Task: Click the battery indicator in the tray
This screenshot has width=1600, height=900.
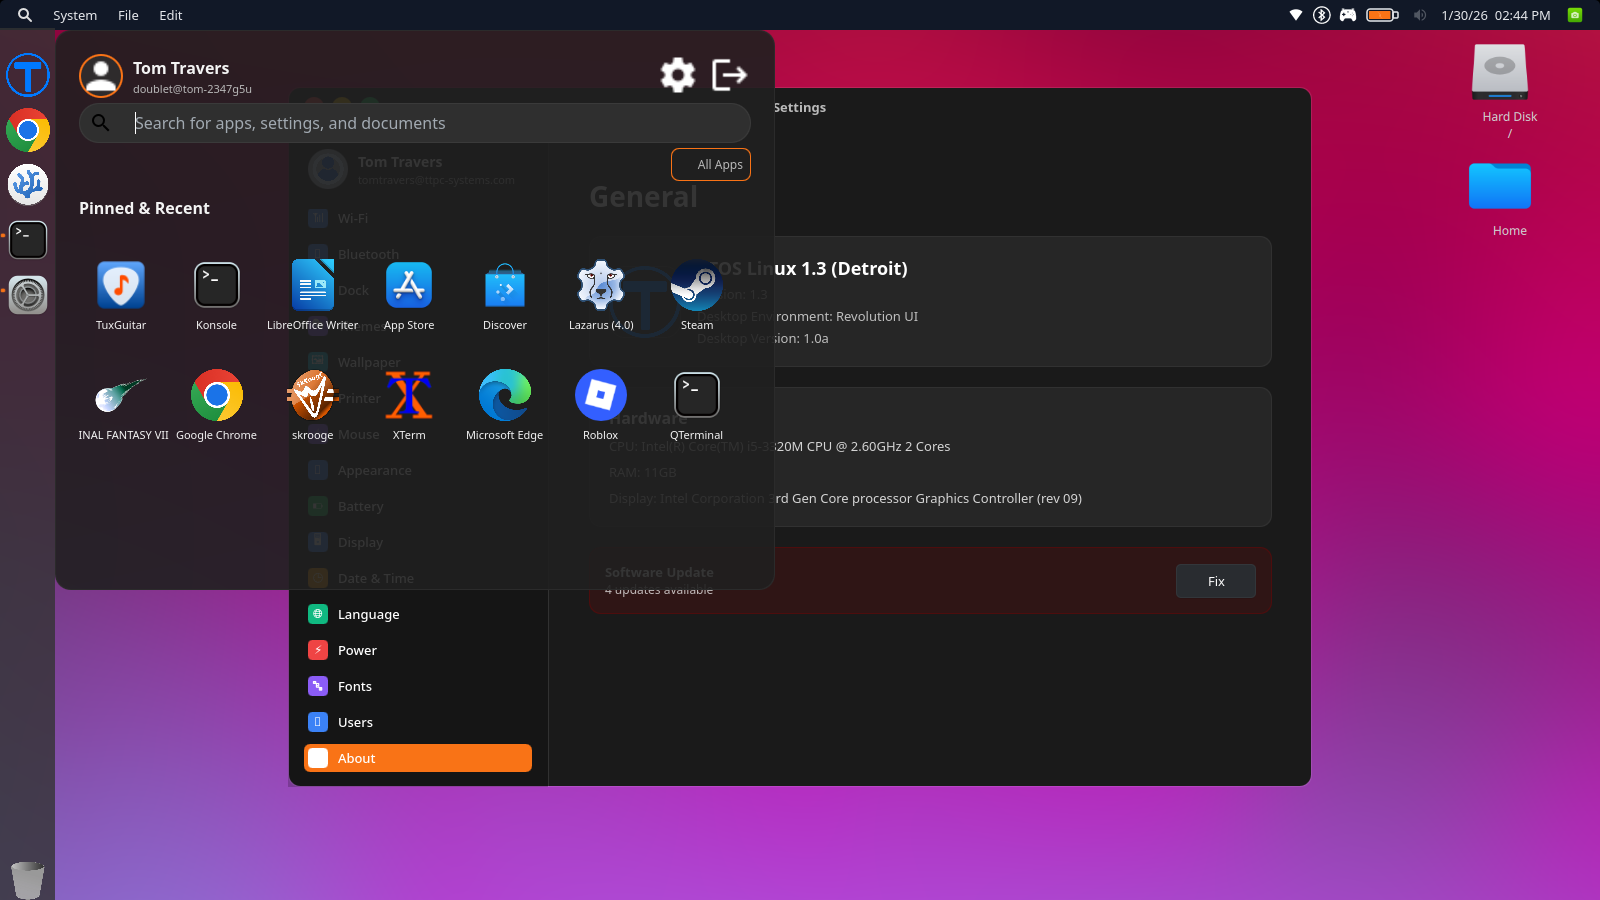Action: (1383, 15)
